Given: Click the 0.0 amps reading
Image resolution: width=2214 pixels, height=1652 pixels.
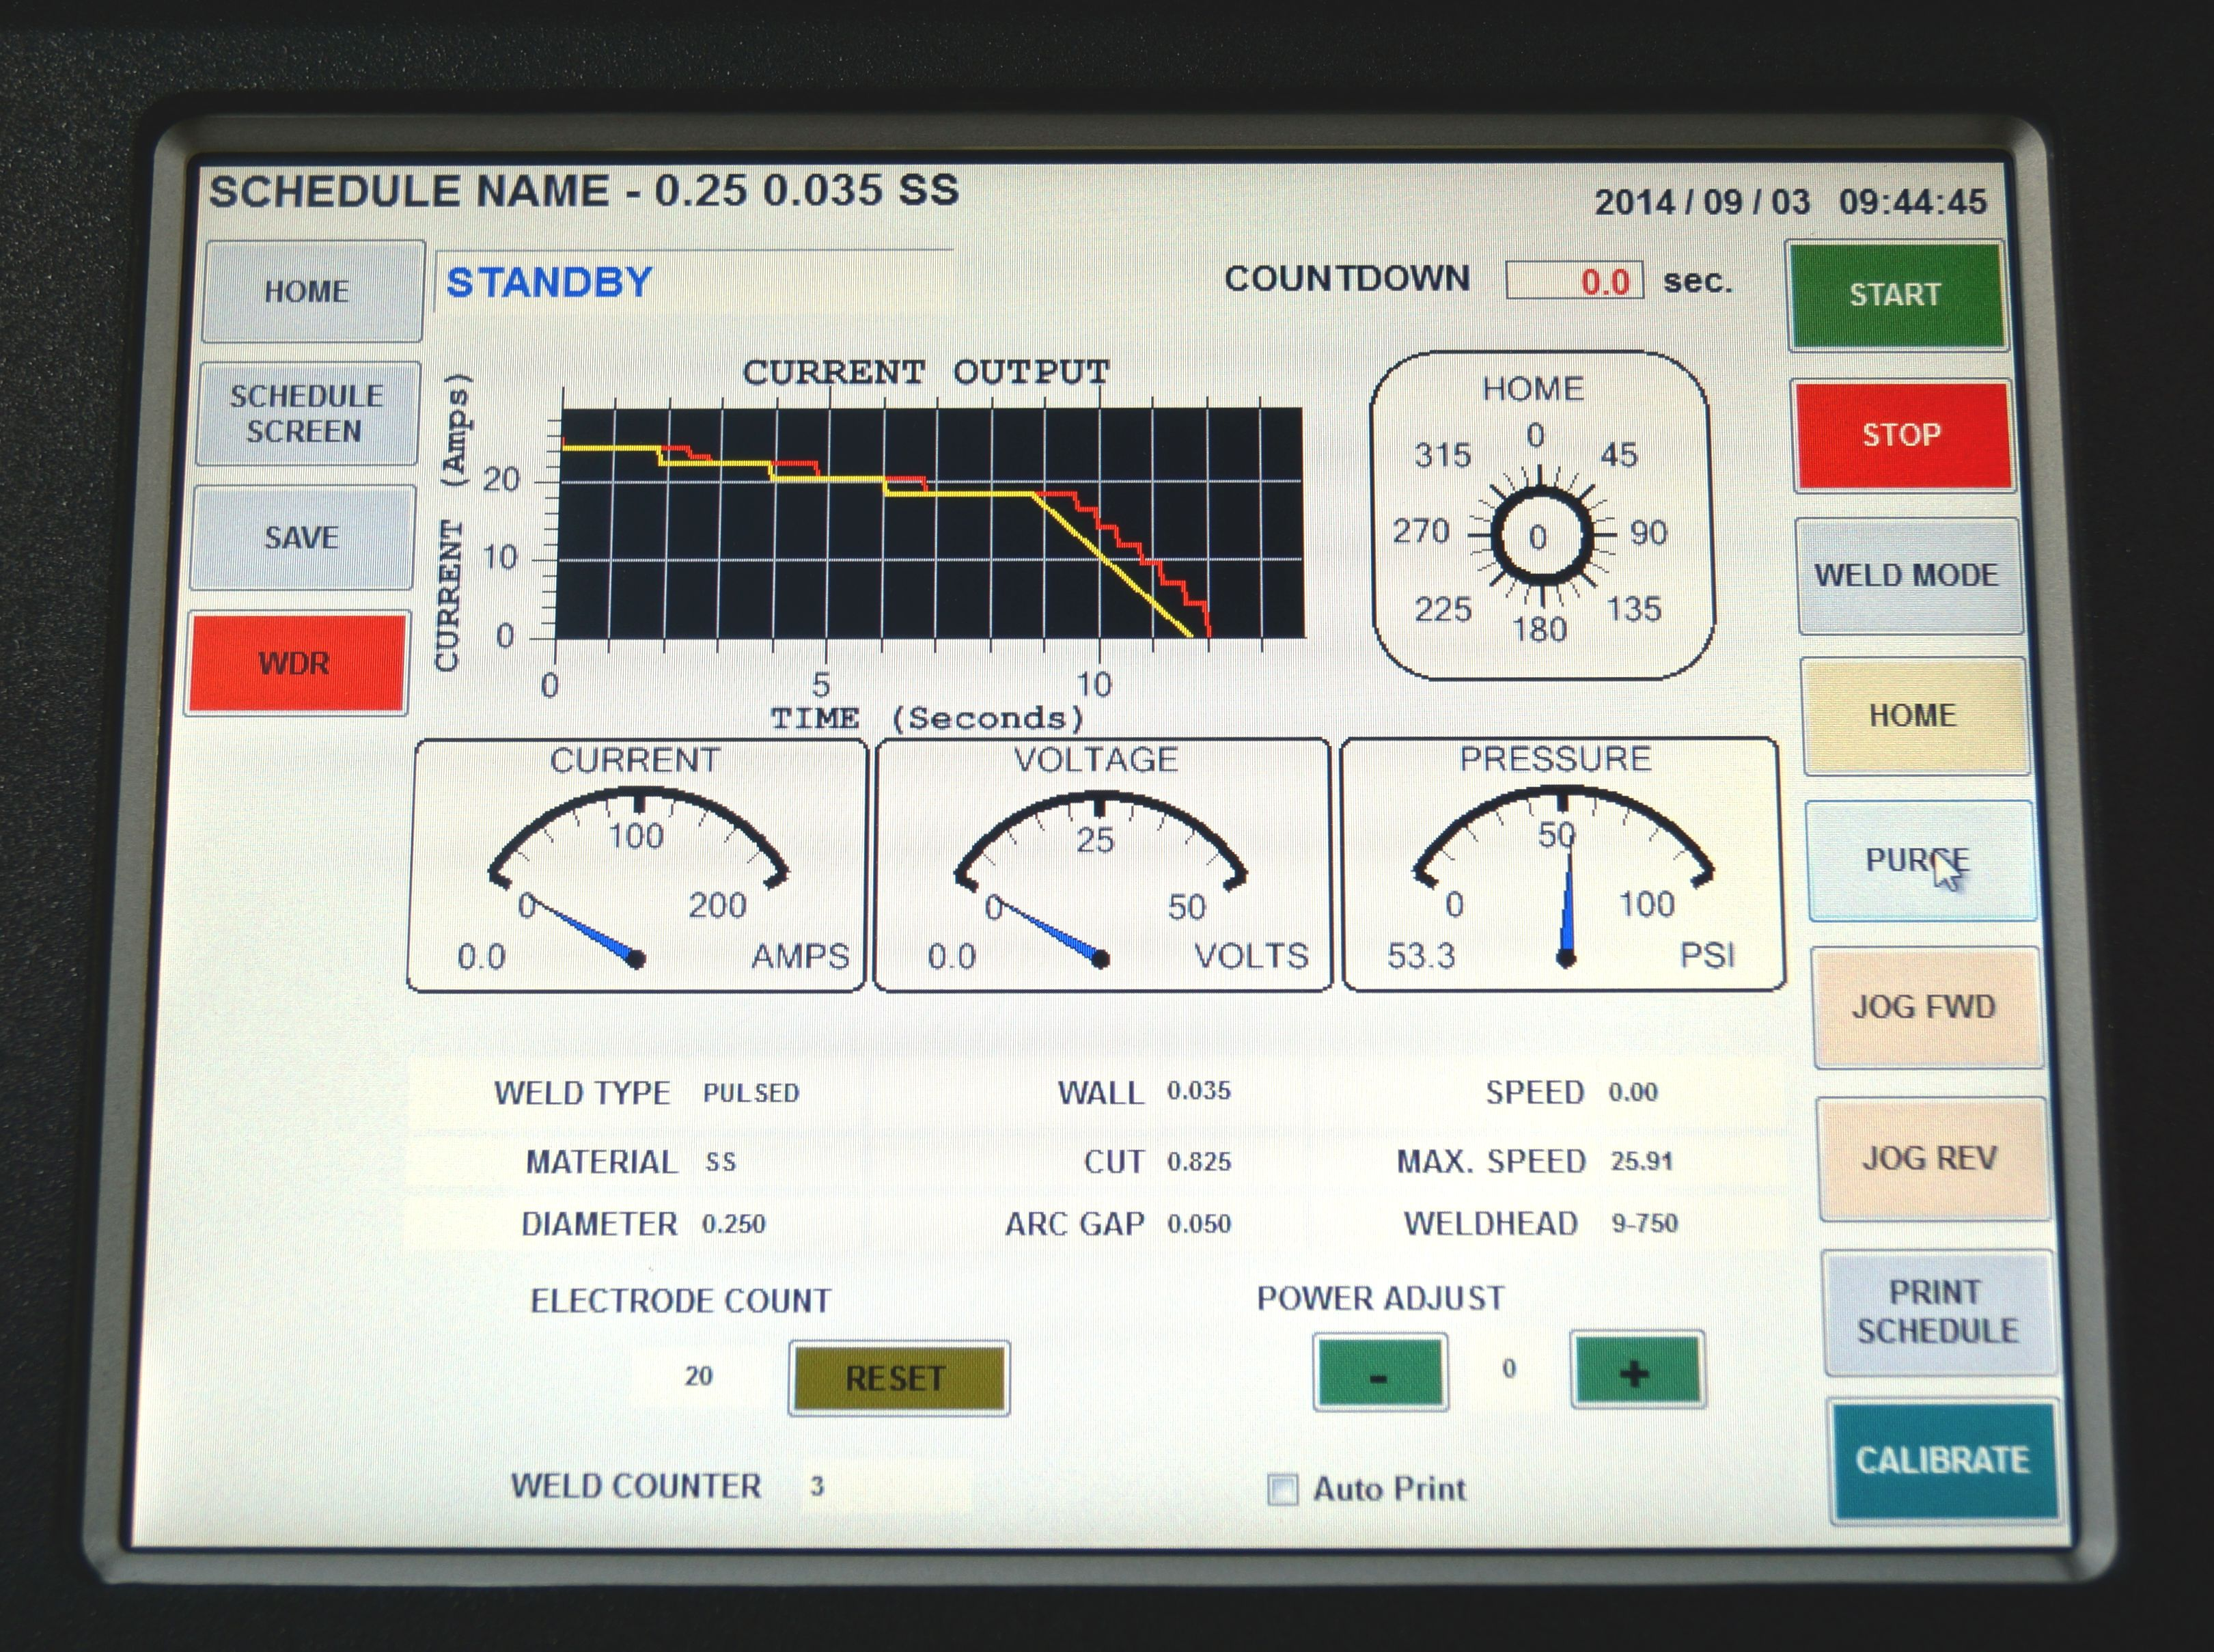Looking at the screenshot, I should (481, 957).
